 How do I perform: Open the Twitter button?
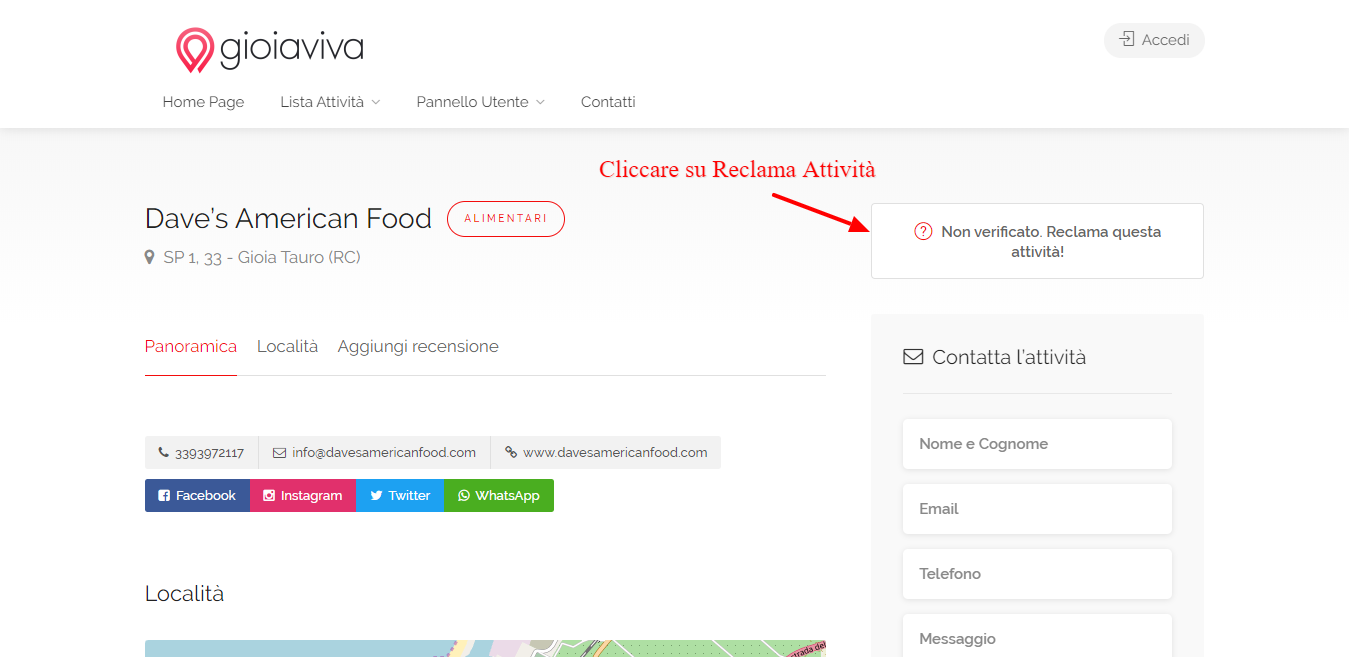click(x=400, y=496)
